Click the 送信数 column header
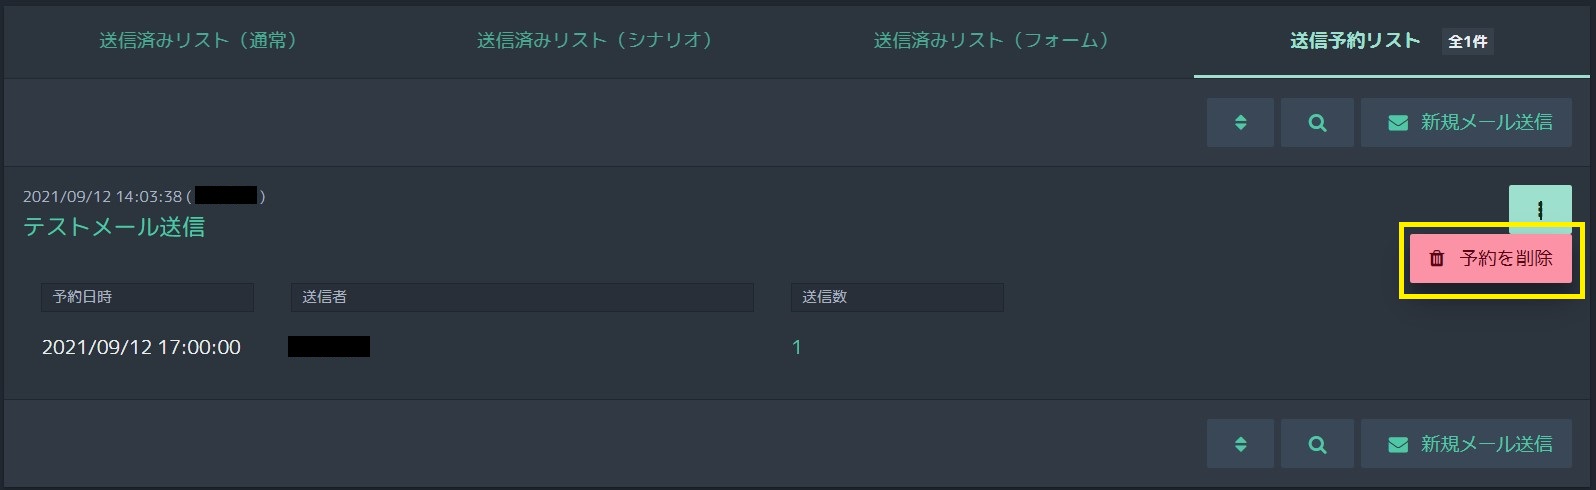This screenshot has height=490, width=1596. click(x=896, y=297)
